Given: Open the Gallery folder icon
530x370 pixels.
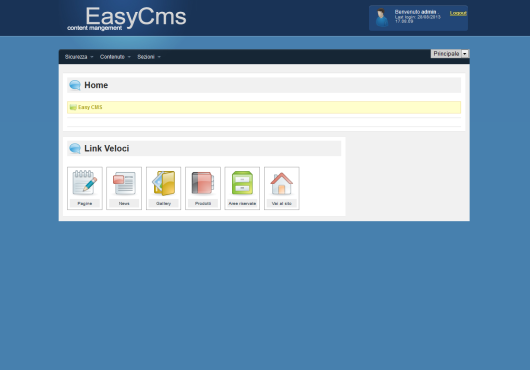Looking at the screenshot, I should coord(164,183).
